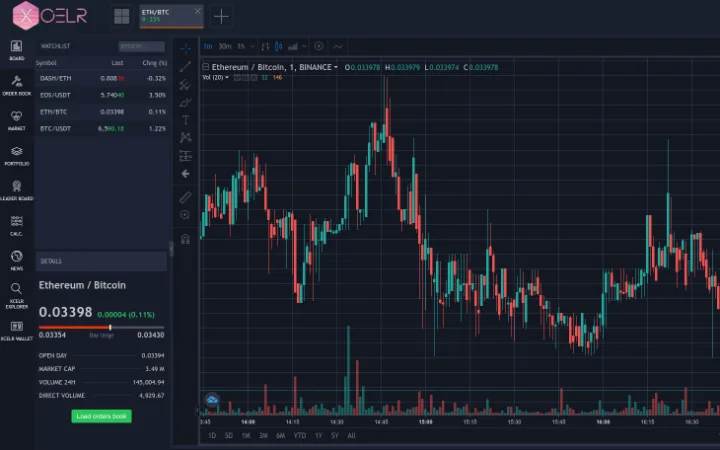Image resolution: width=720 pixels, height=450 pixels.
Task: Expand the Ethereum / Bitcoin symbol dropdown
Action: (x=336, y=68)
